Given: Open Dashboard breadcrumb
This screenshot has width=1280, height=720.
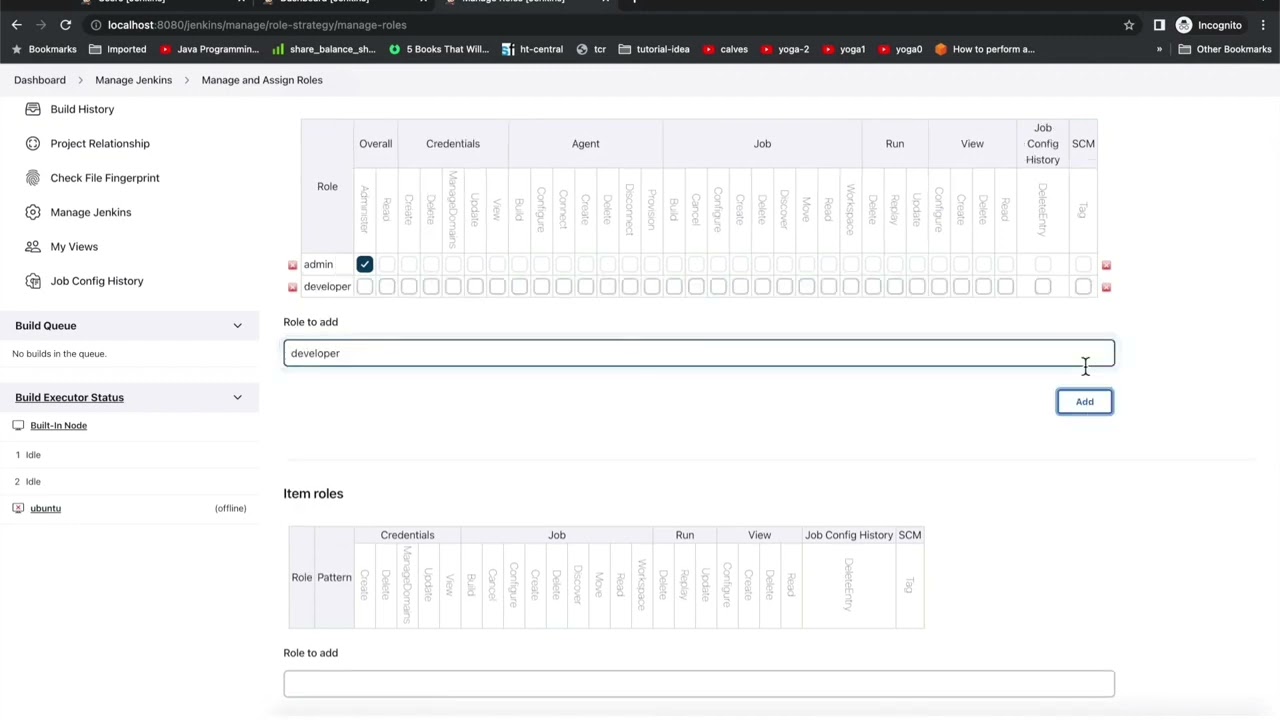Looking at the screenshot, I should tap(40, 80).
